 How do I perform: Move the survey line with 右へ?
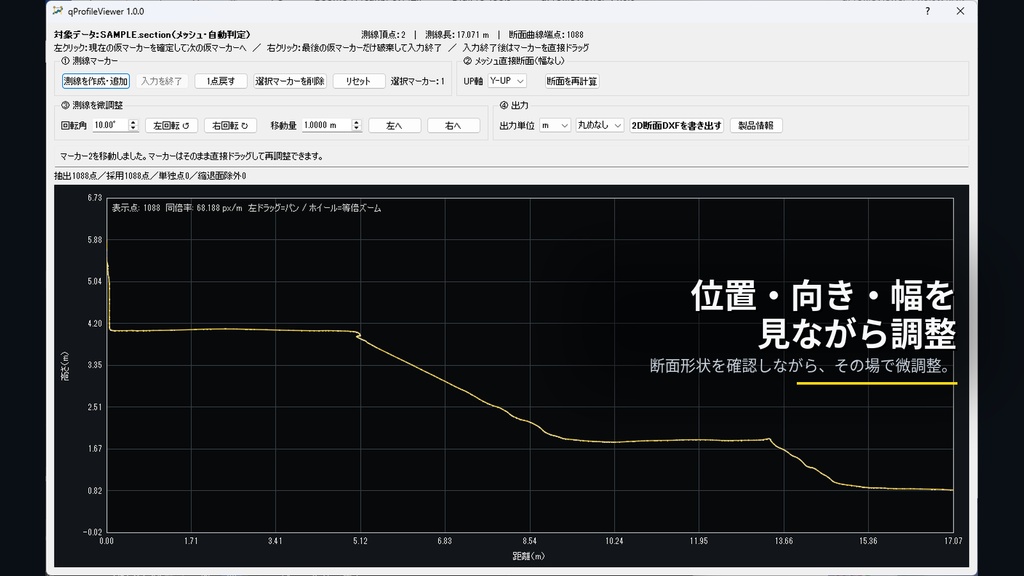point(453,125)
